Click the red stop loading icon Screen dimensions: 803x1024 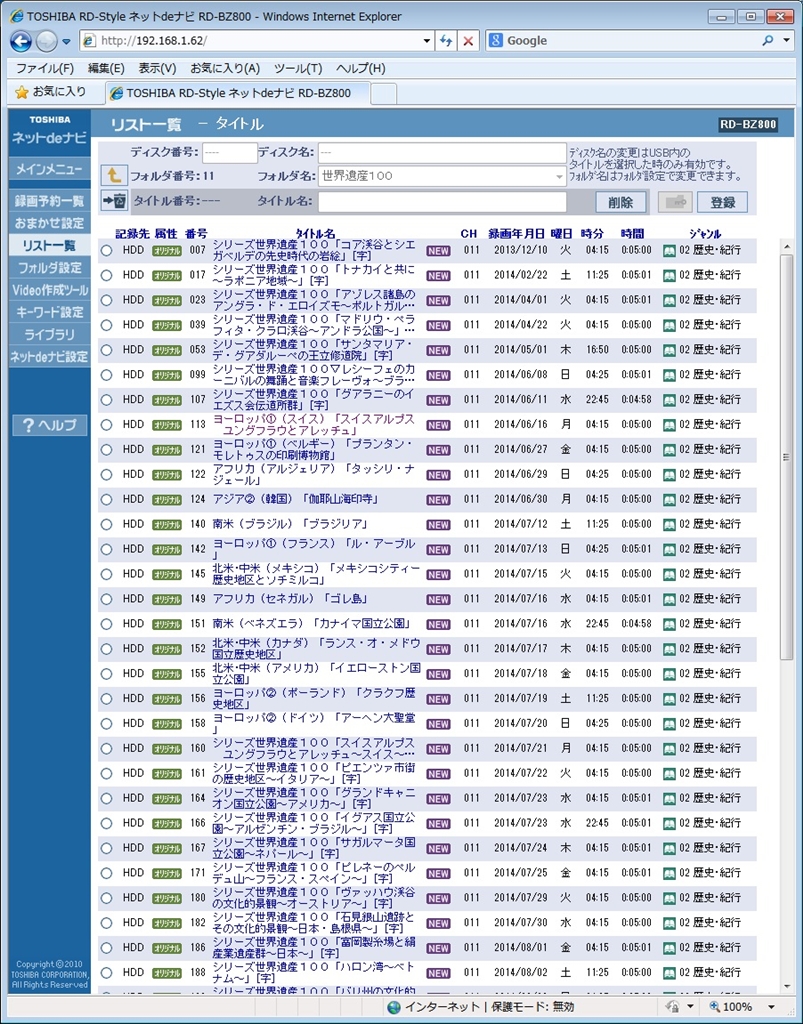(x=468, y=40)
